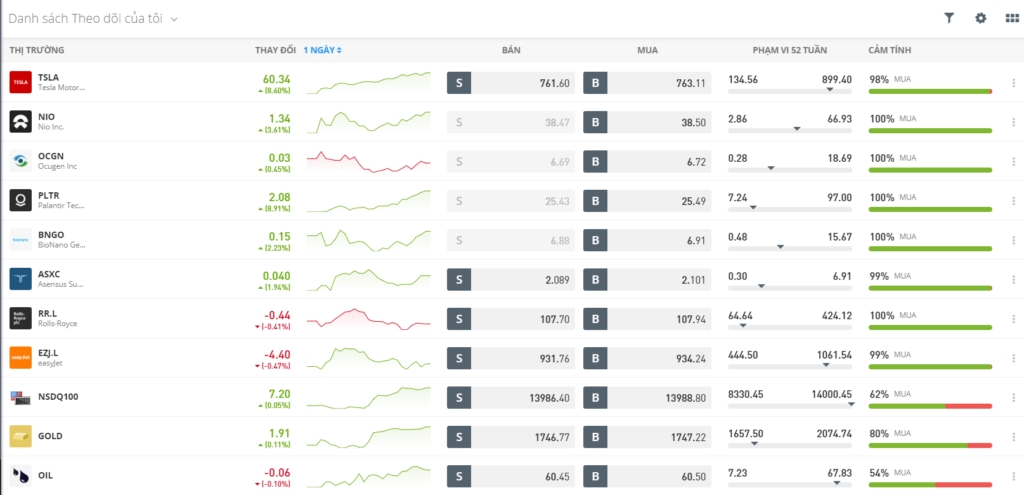Viewport: 1024px width, 495px height.
Task: Click GOLD 52-week high 2074.74
Action: pos(834,434)
